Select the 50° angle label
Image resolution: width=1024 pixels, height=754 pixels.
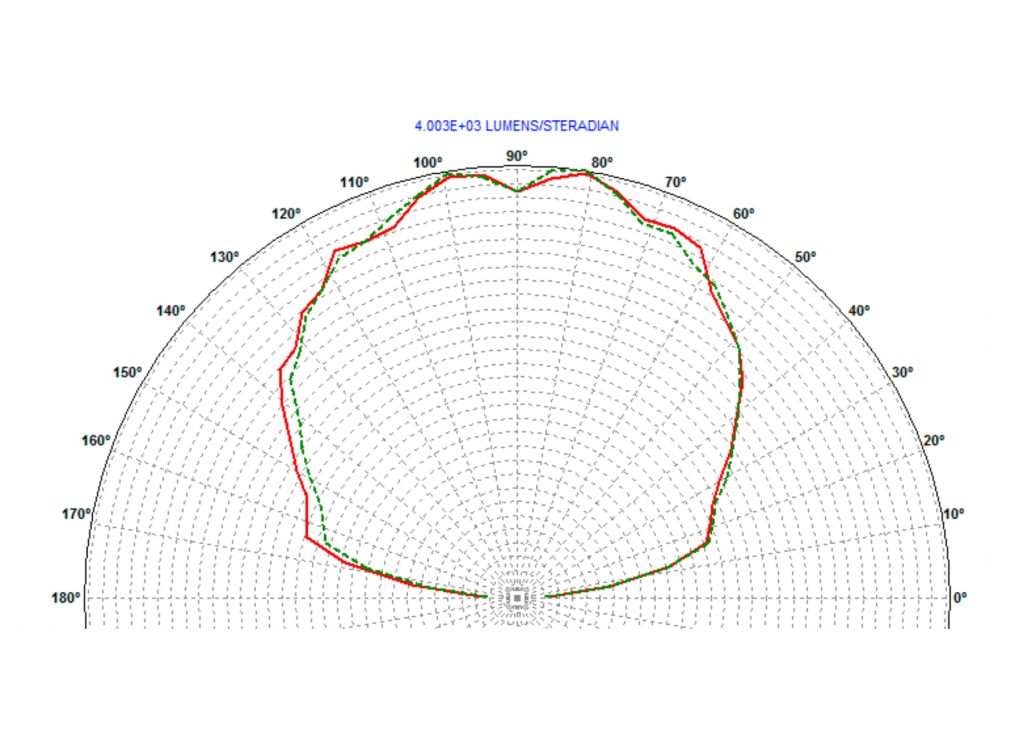pos(805,257)
